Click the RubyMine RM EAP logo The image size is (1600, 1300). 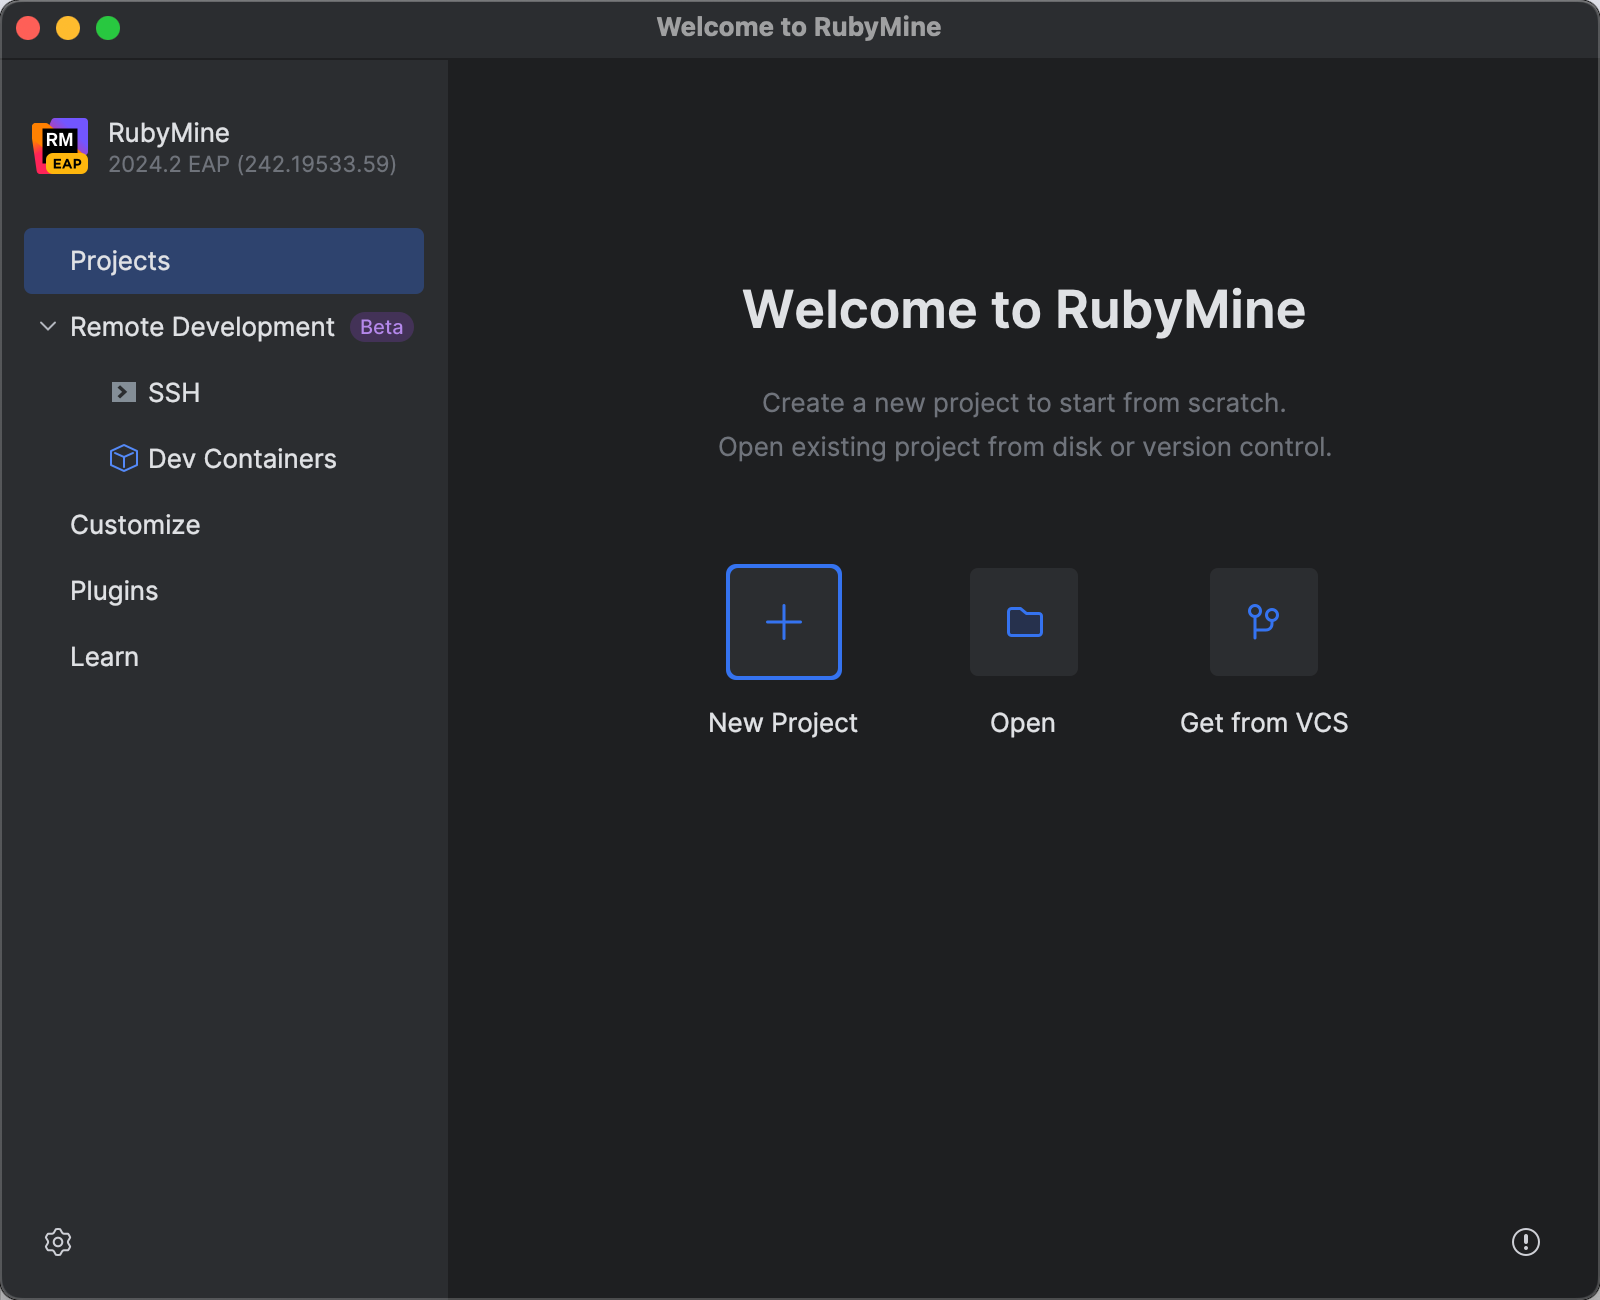tap(61, 146)
